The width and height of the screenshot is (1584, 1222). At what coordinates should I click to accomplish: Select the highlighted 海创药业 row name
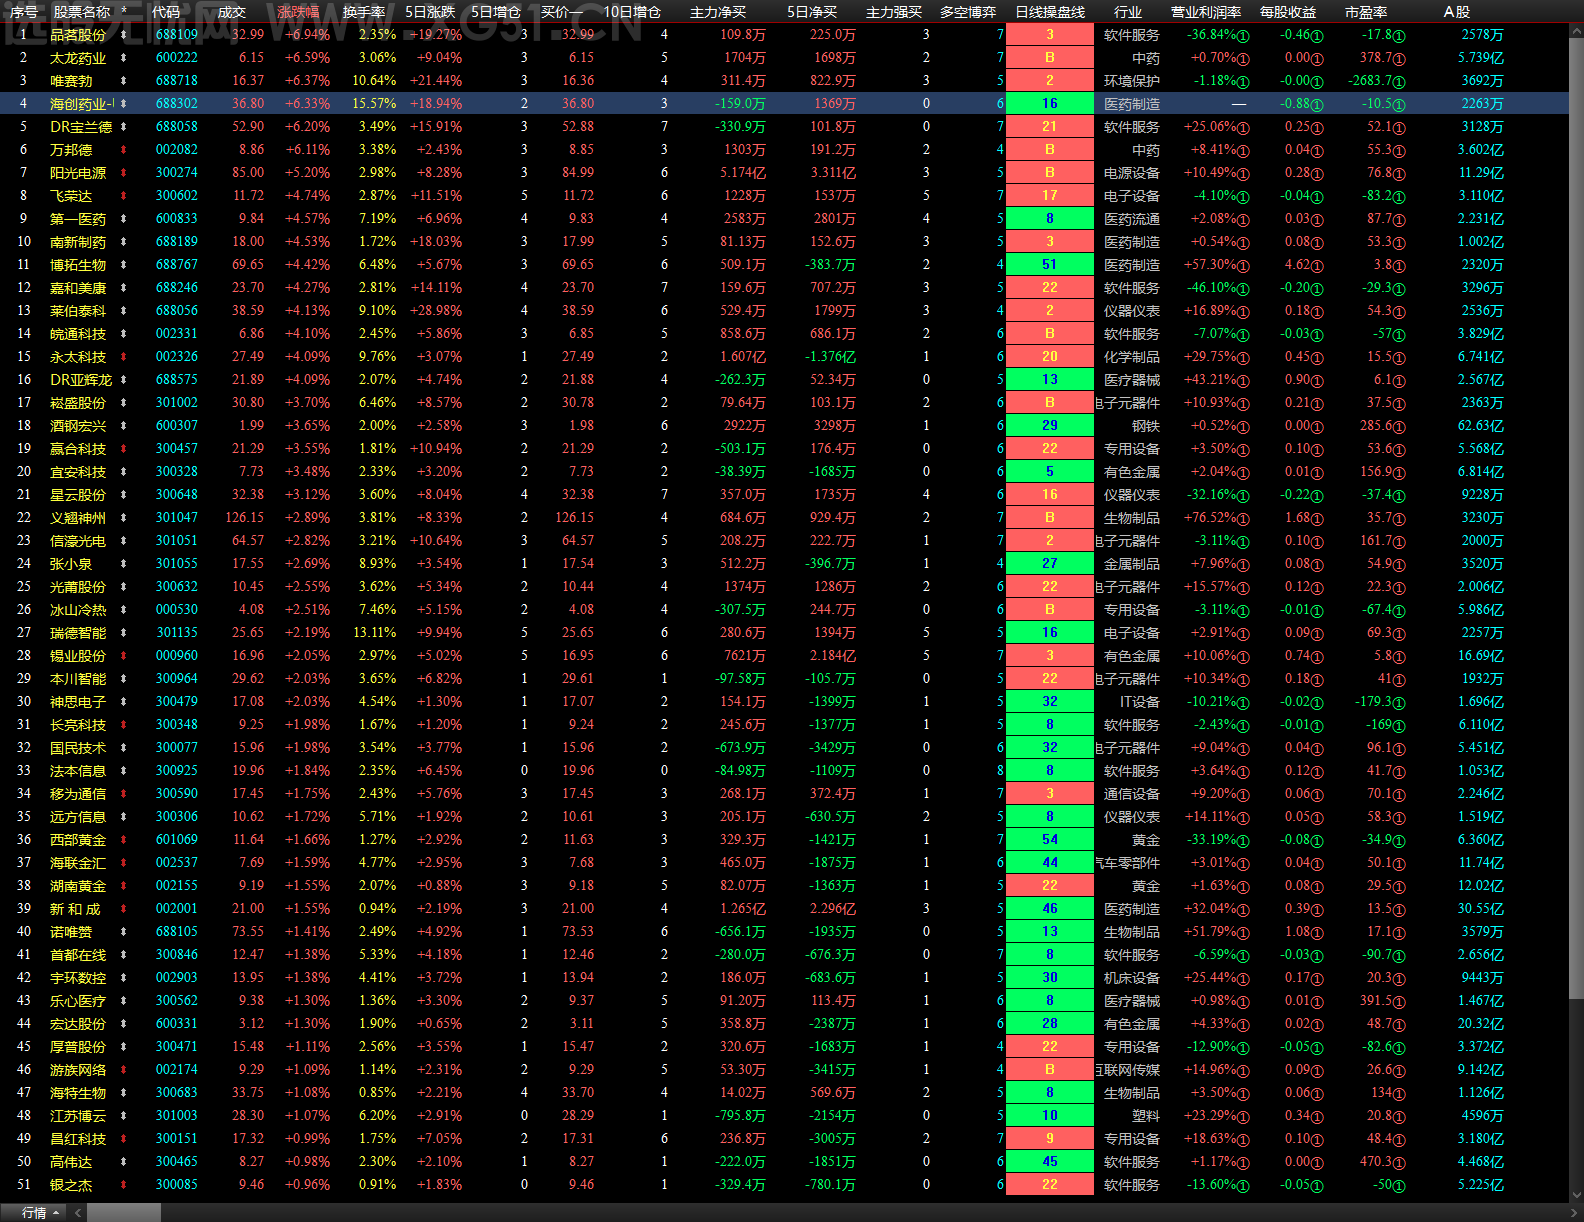pos(82,104)
